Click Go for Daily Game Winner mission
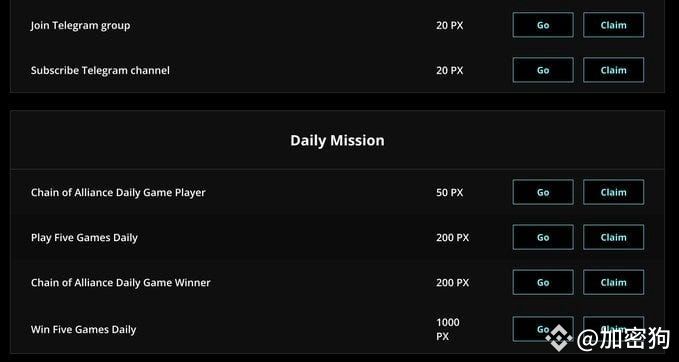The width and height of the screenshot is (679, 362). tap(543, 282)
